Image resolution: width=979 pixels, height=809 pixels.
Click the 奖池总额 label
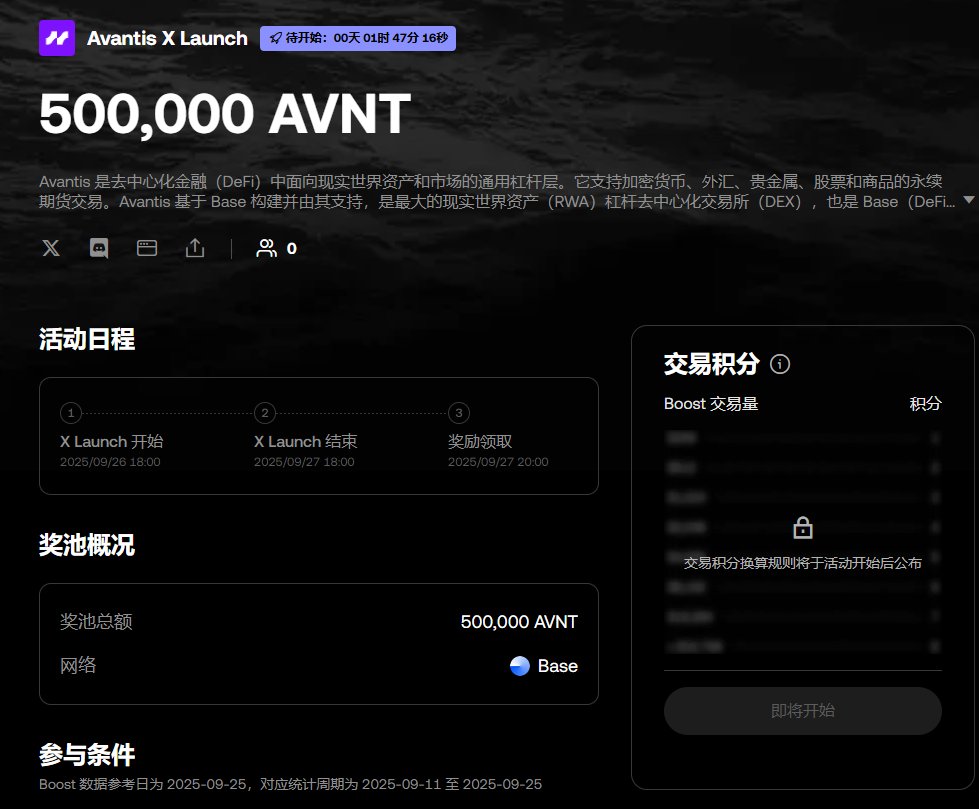[96, 622]
